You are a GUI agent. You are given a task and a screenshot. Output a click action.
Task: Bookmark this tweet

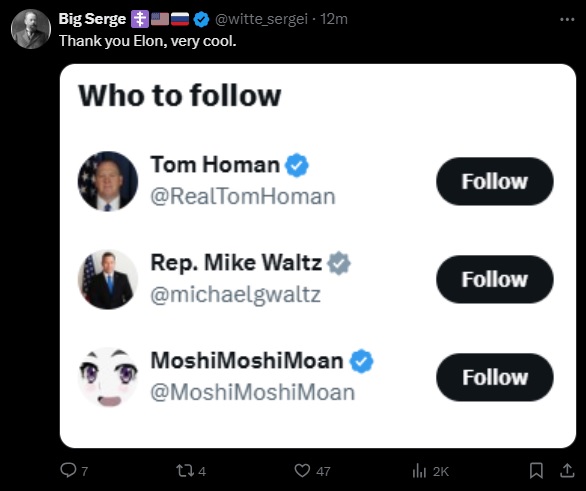(x=536, y=470)
